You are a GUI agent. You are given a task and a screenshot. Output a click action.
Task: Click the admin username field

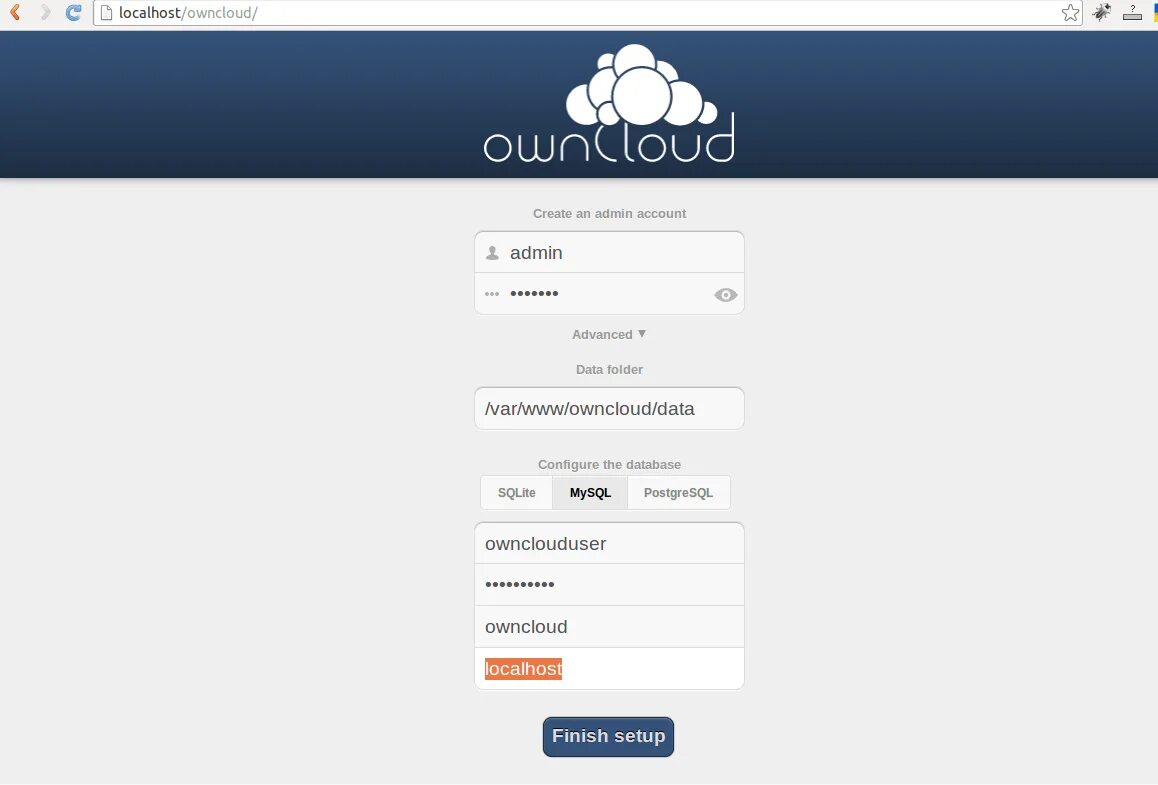[x=609, y=253]
